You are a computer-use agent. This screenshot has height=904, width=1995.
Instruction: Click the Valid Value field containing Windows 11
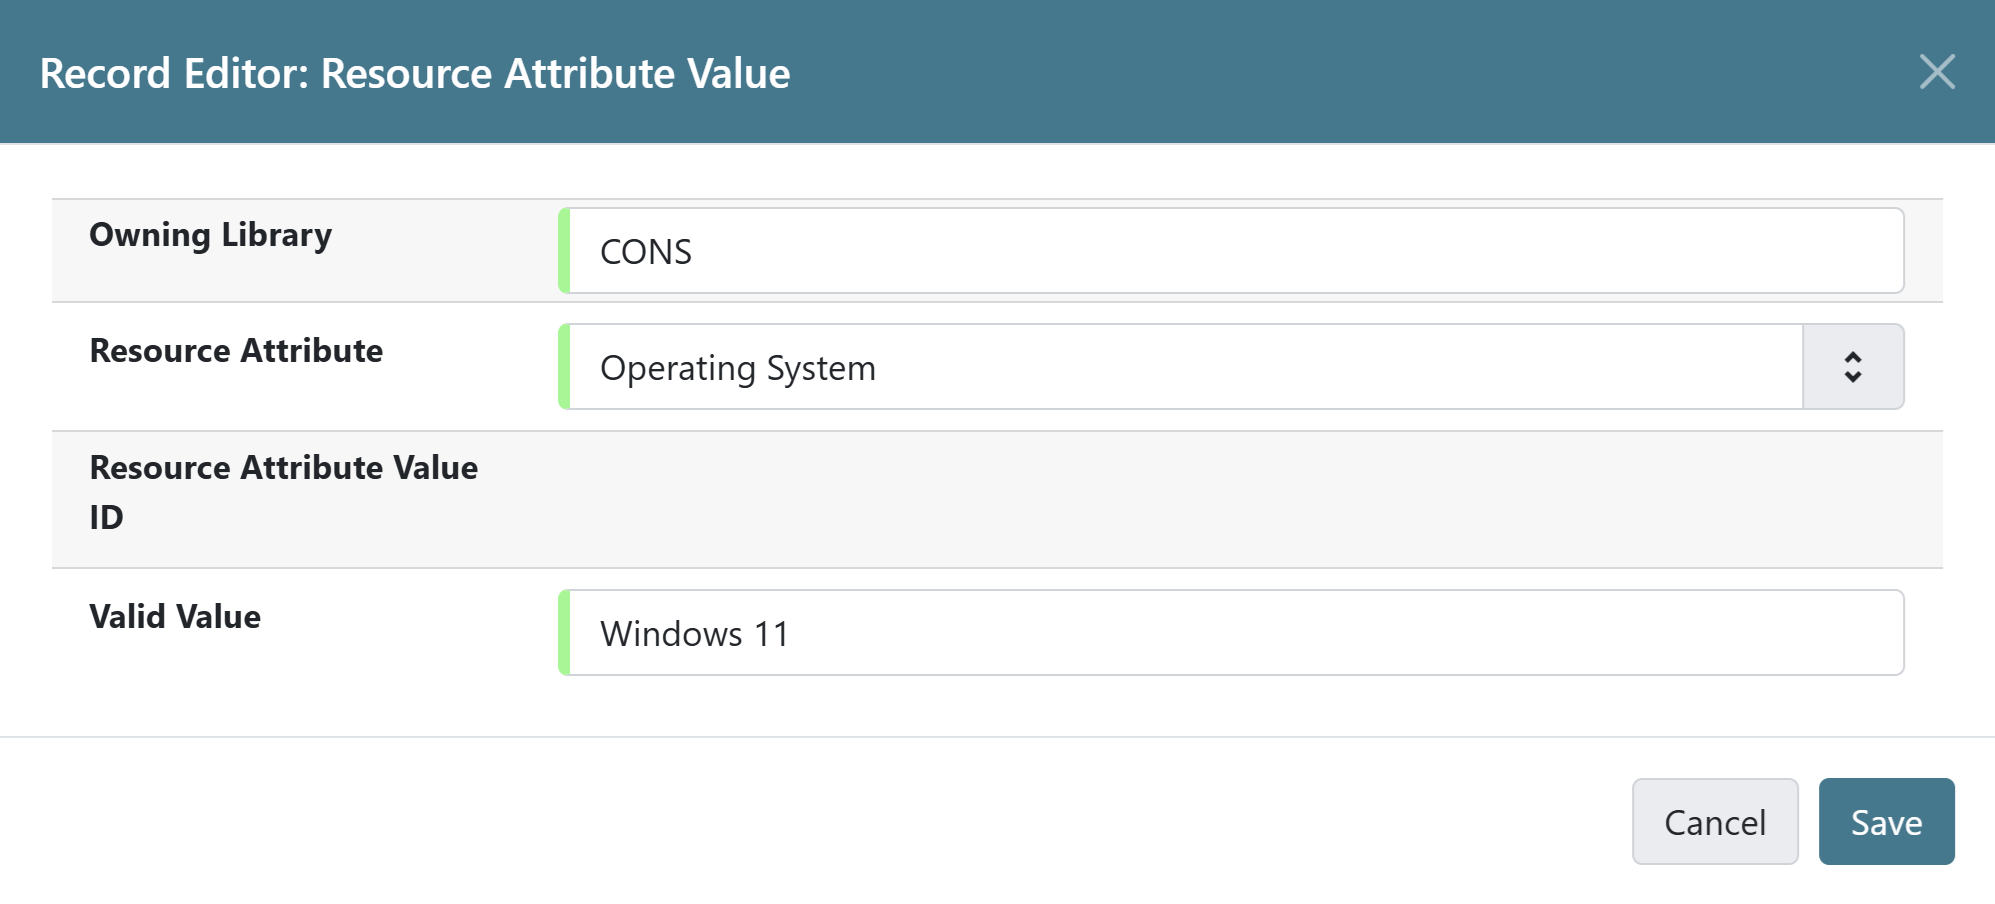point(1200,632)
